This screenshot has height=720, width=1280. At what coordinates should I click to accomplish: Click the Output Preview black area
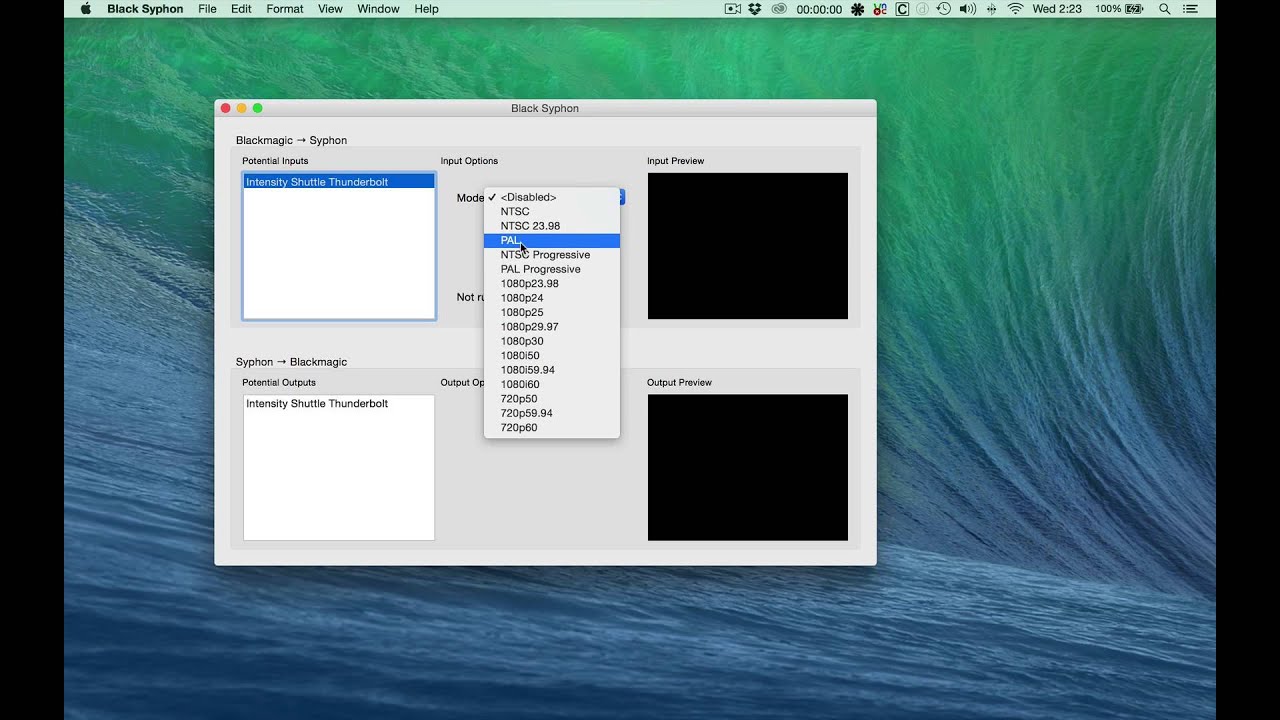coord(748,467)
